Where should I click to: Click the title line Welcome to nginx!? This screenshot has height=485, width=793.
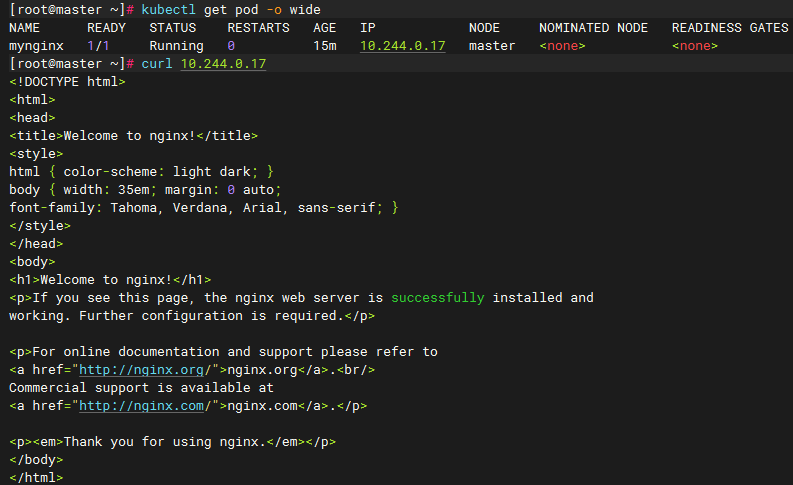pyautogui.click(x=133, y=136)
